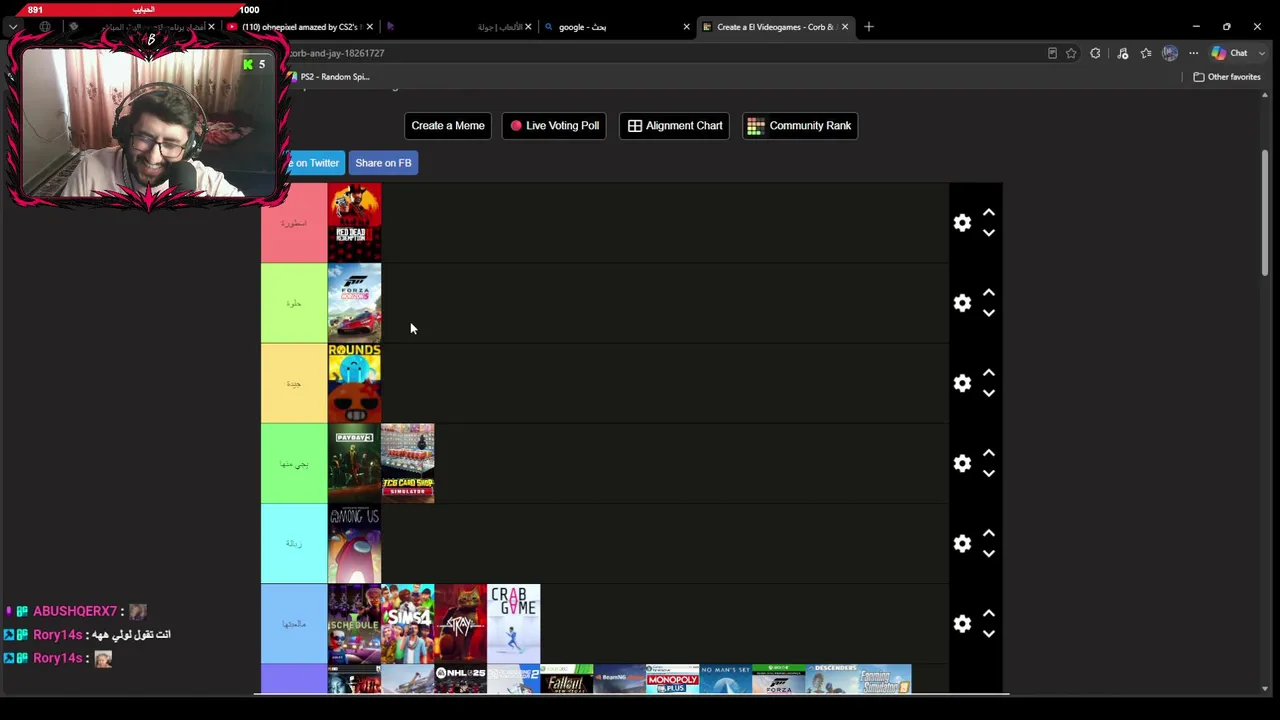Open the Community Rank button

pos(800,126)
